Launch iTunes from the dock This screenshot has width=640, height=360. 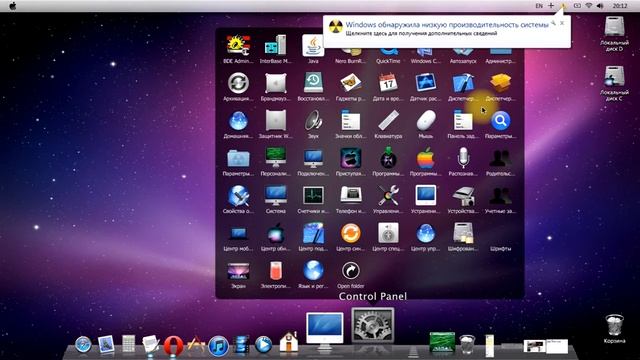click(218, 346)
